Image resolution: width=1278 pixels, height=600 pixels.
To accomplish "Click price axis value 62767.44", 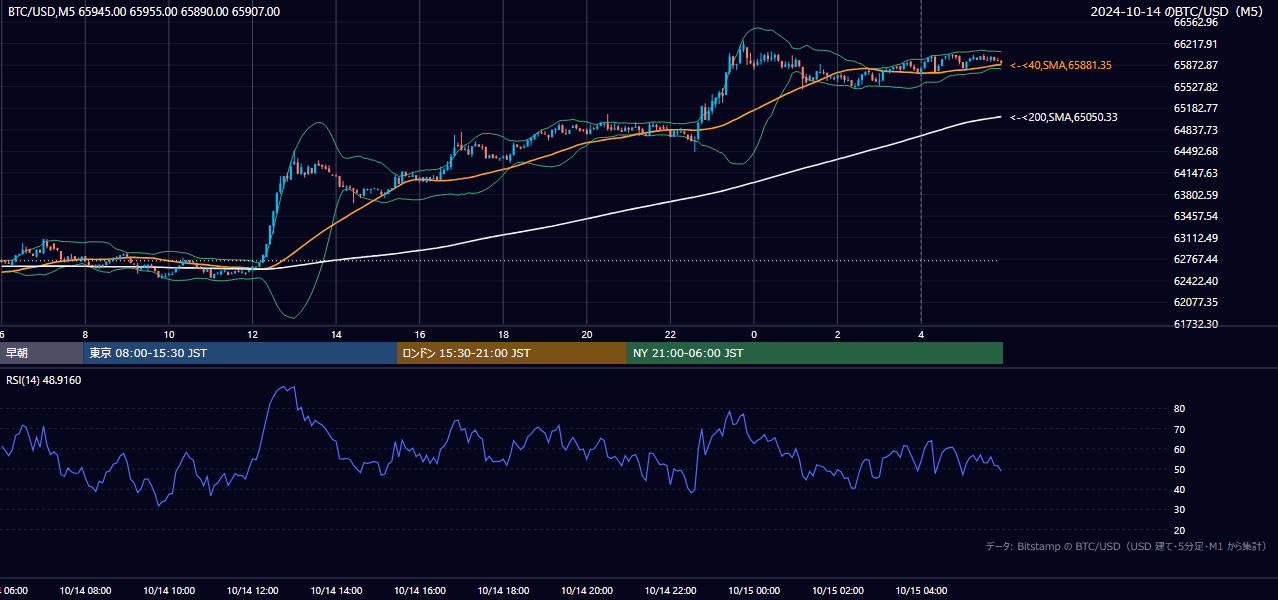I will (x=1195, y=259).
